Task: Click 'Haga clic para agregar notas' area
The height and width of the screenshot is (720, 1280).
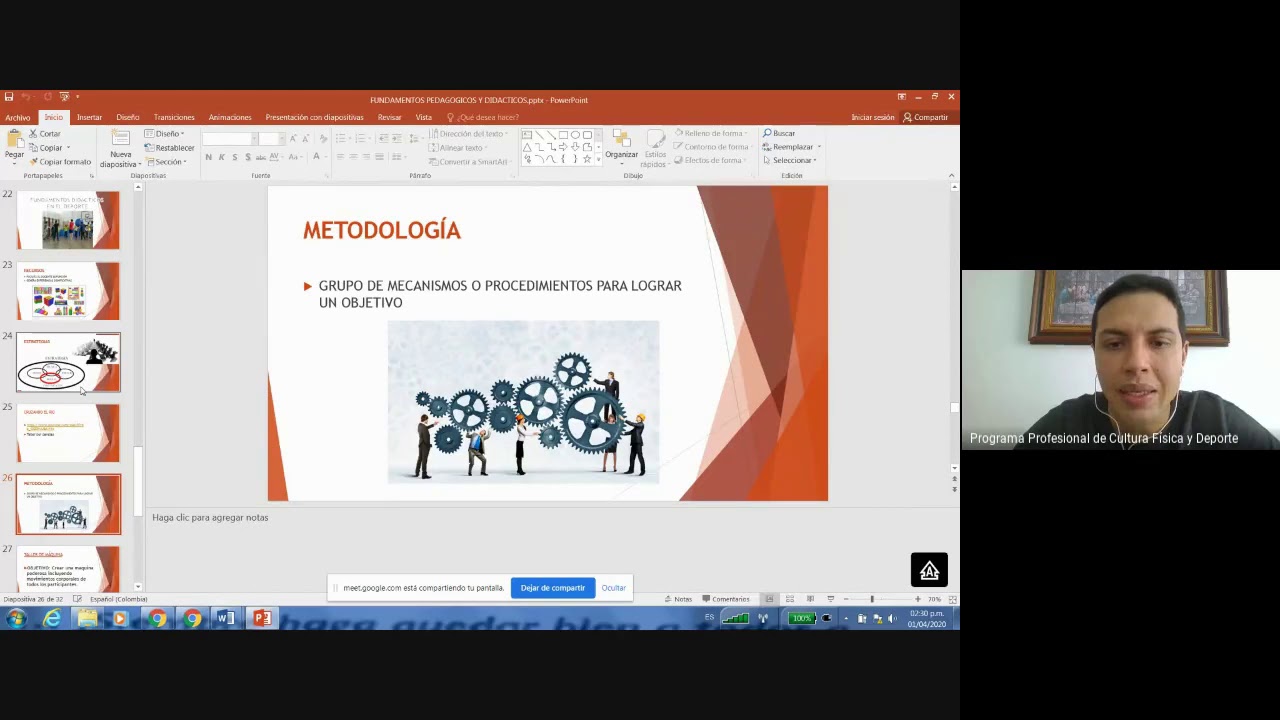Action: [210, 517]
